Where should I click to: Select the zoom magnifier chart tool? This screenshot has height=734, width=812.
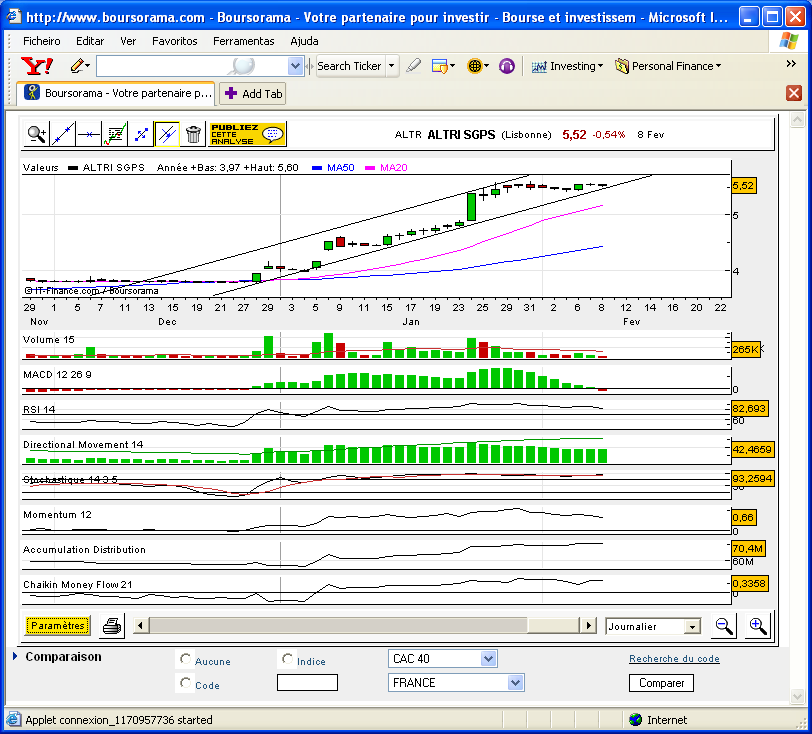point(37,134)
